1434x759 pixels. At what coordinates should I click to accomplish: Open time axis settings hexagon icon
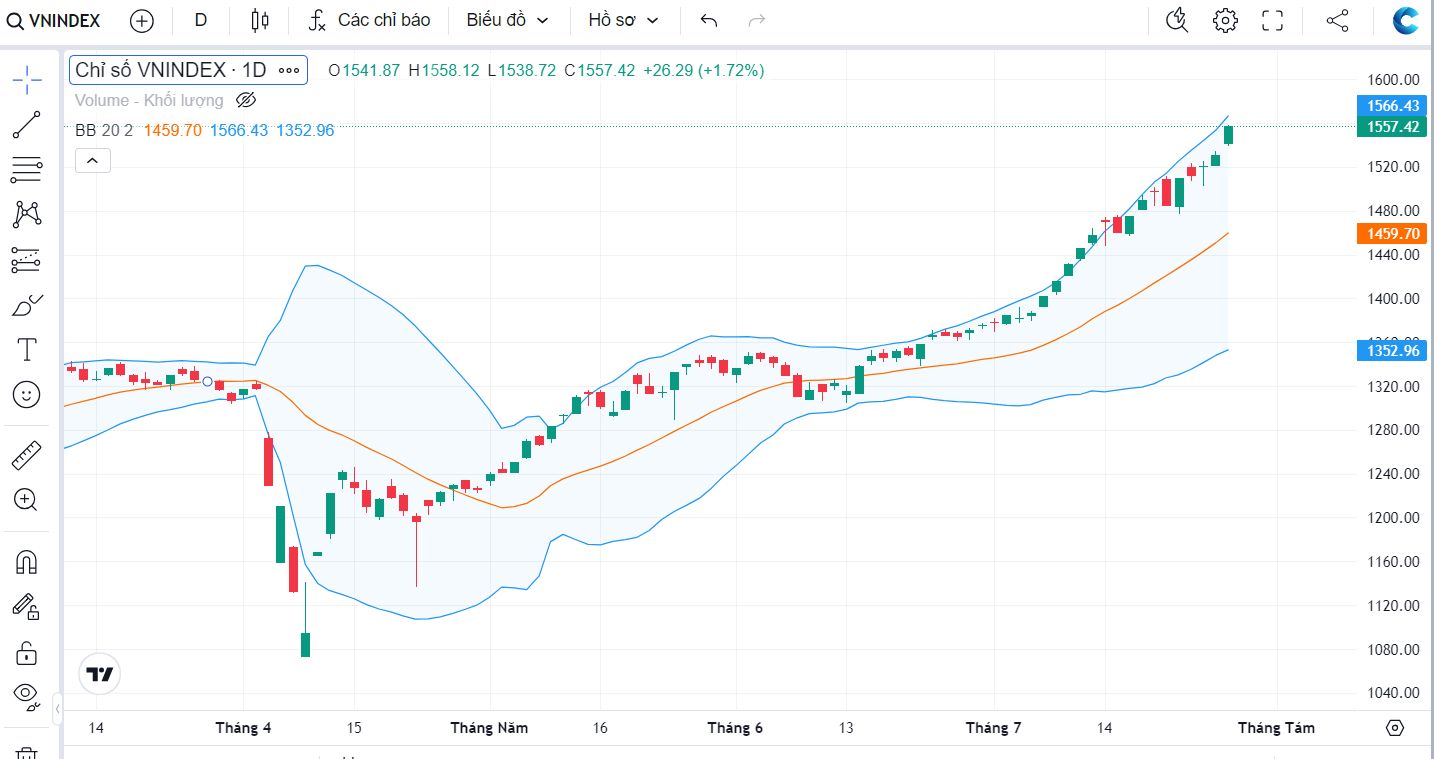(1396, 728)
